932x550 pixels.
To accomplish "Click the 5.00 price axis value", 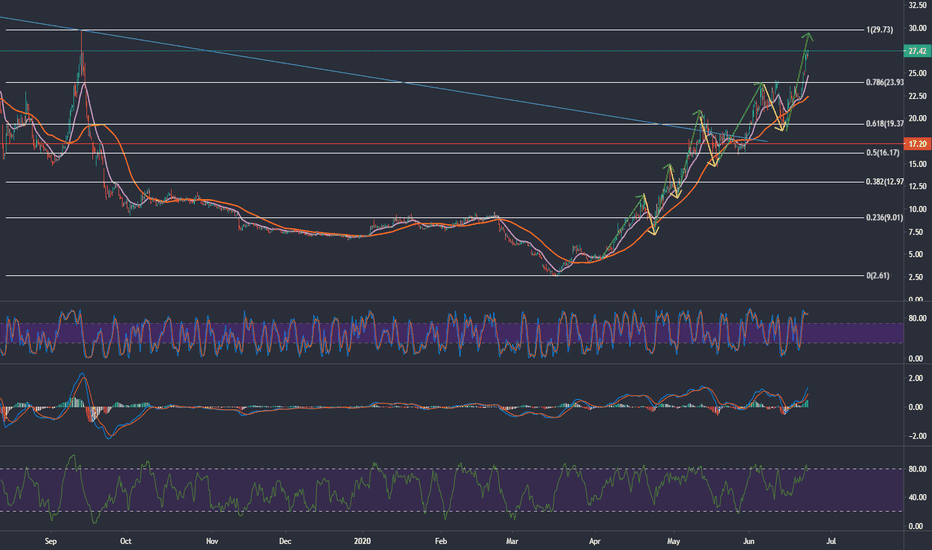I will click(x=916, y=254).
